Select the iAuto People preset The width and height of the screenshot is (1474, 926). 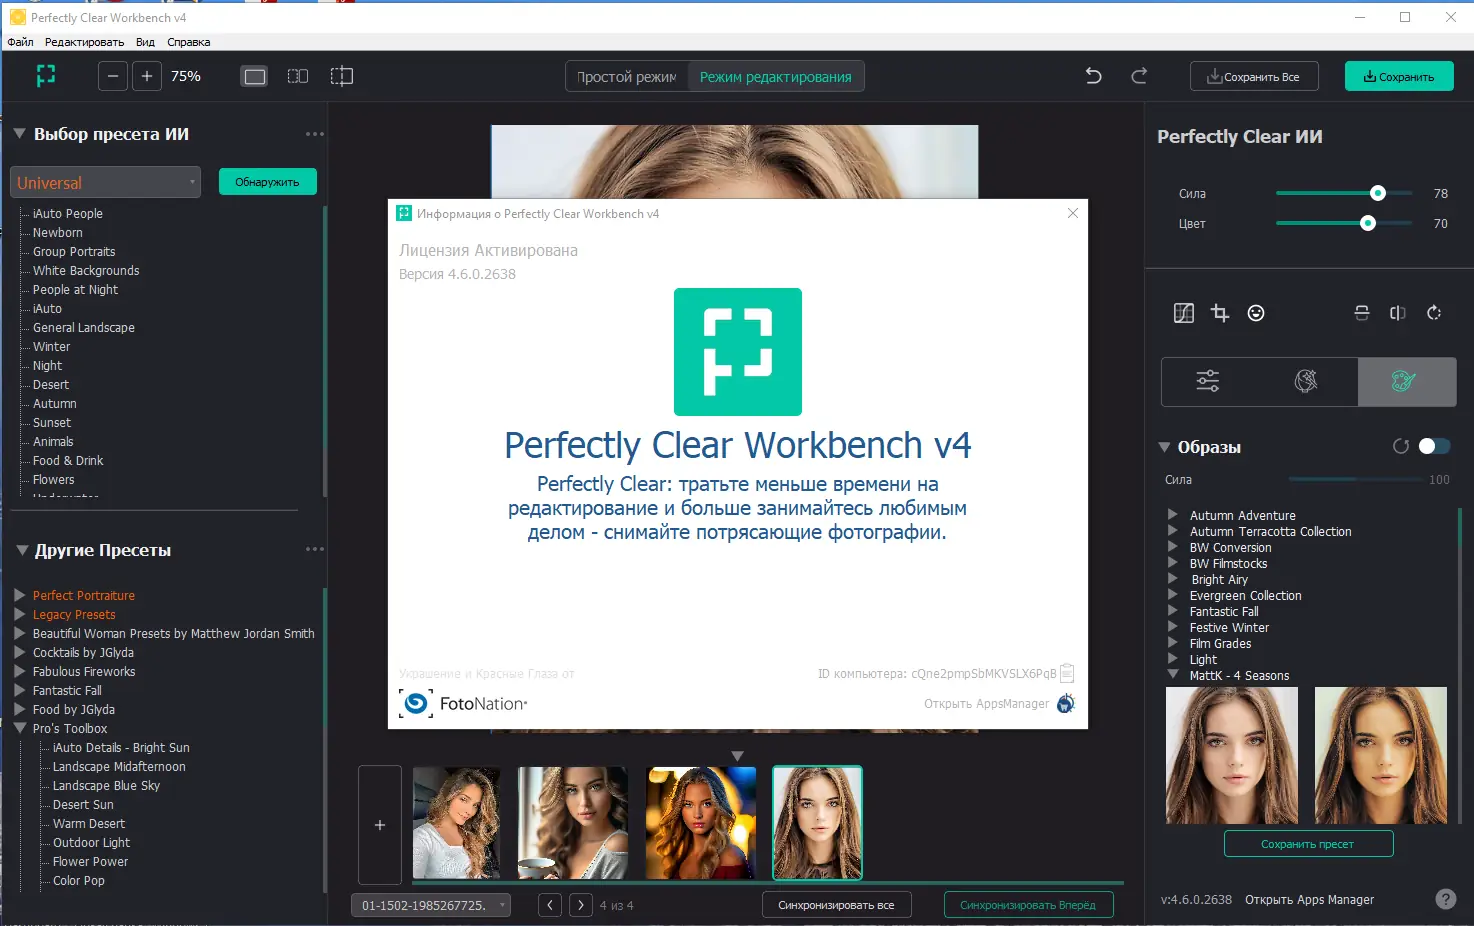pyautogui.click(x=68, y=213)
